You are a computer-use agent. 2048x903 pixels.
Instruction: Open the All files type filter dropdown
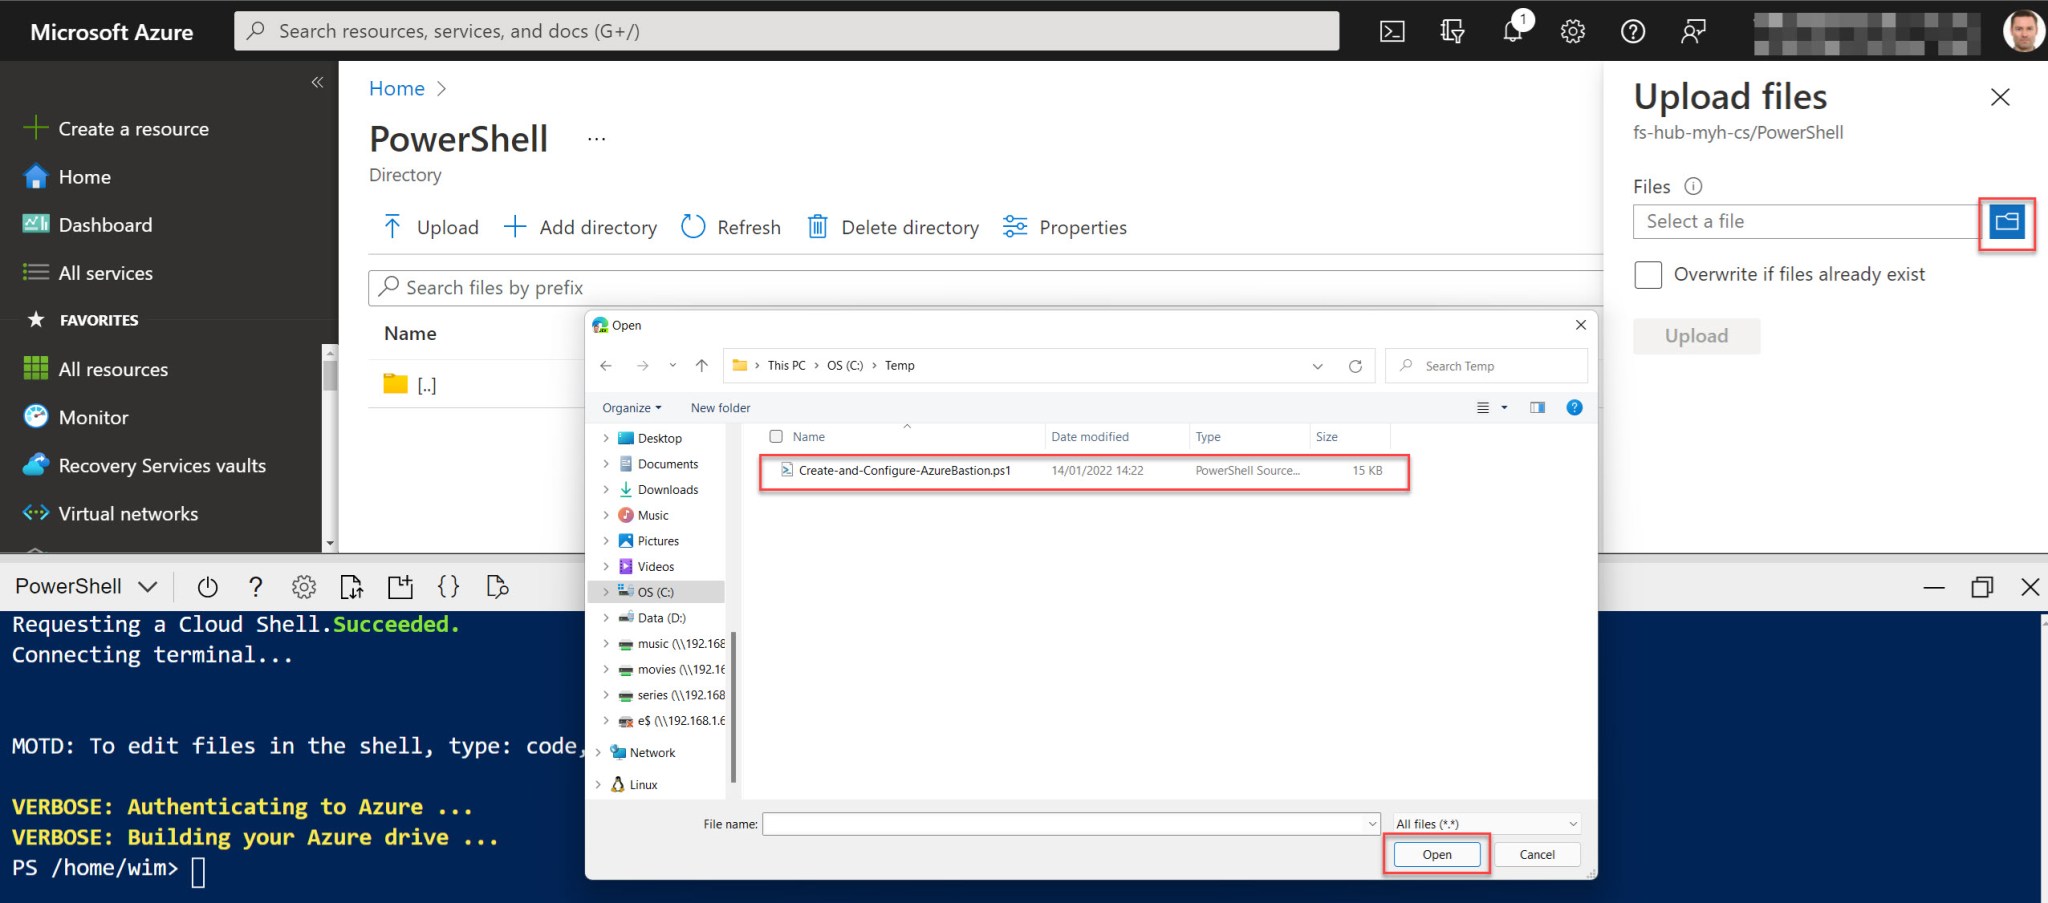tap(1487, 824)
